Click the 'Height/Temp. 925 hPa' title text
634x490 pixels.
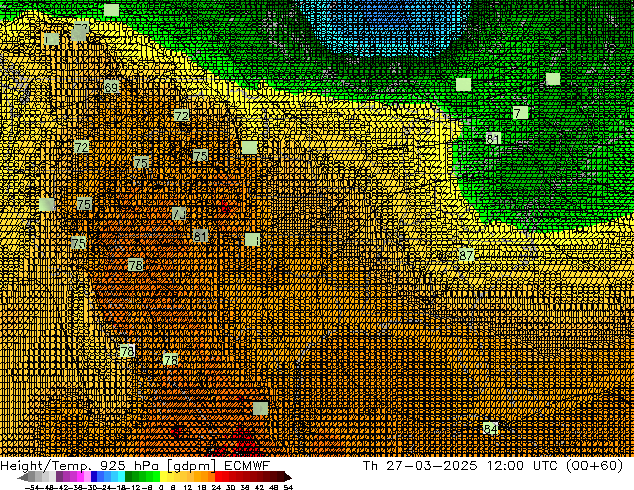(80, 466)
